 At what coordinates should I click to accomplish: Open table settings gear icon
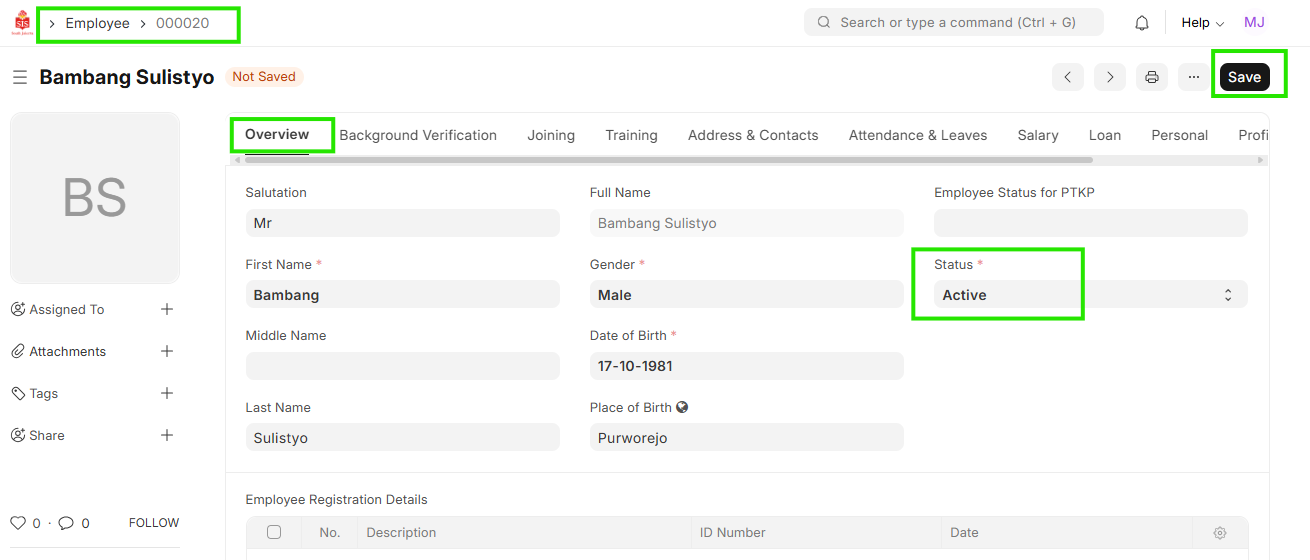point(1220,533)
